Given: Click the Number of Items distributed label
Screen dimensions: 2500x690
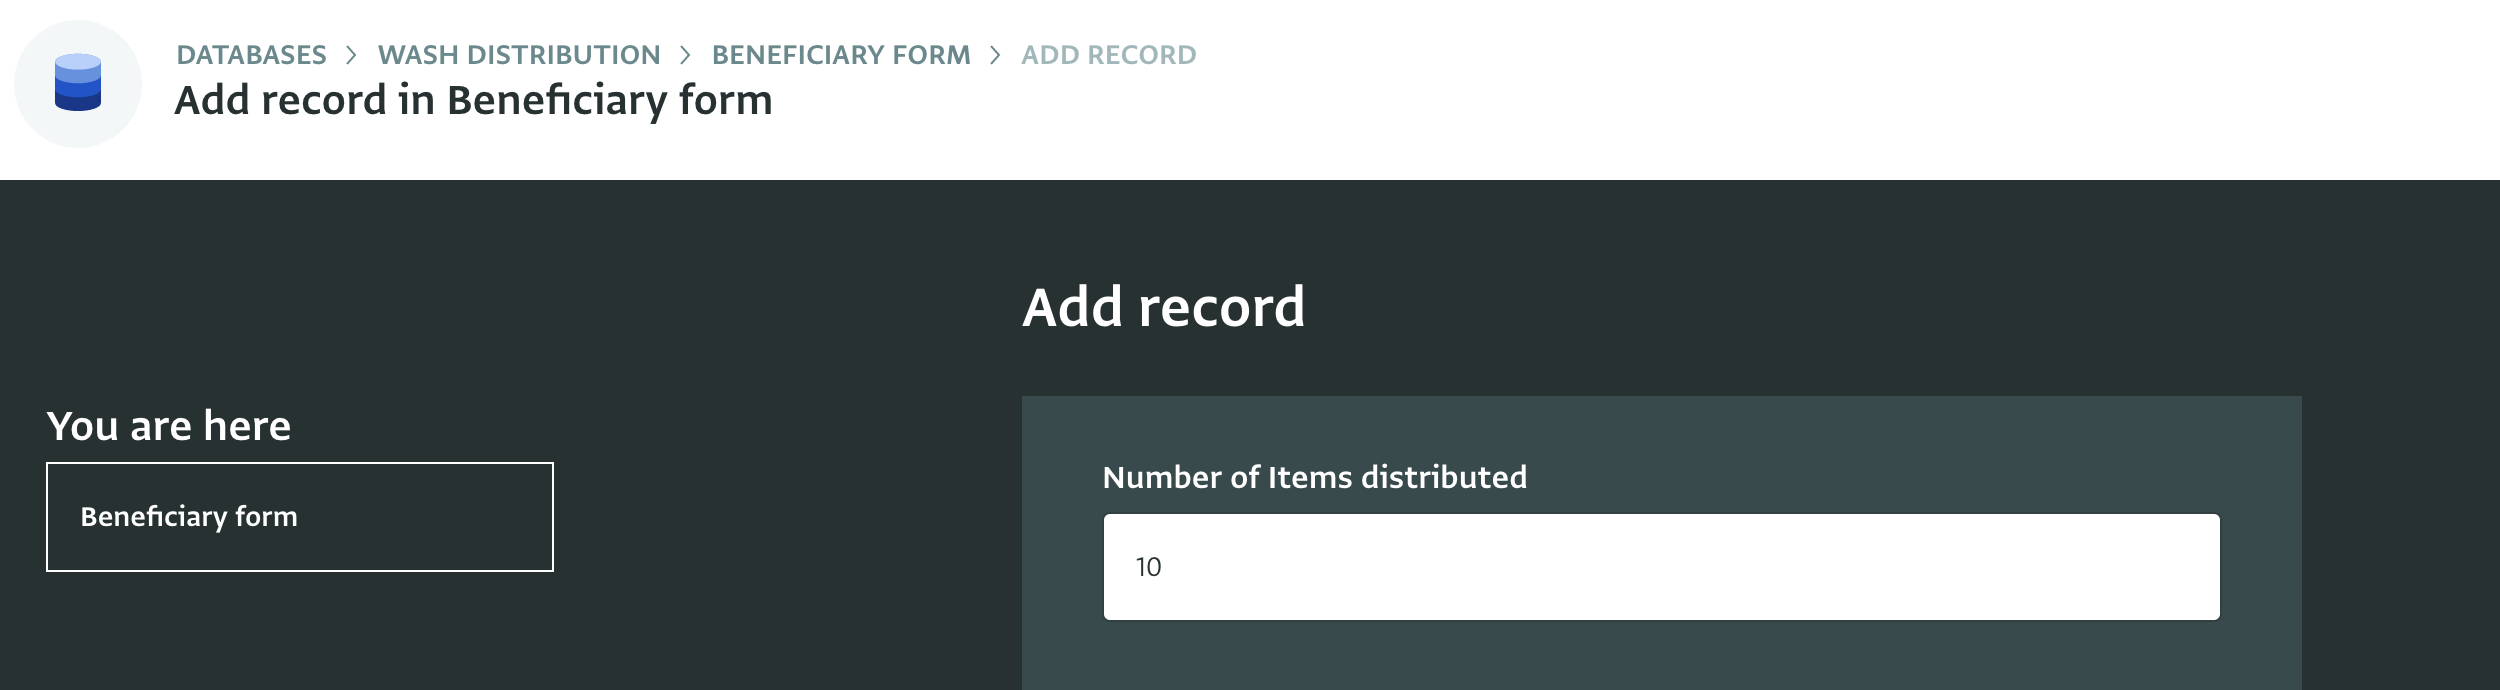Looking at the screenshot, I should click(x=1314, y=477).
